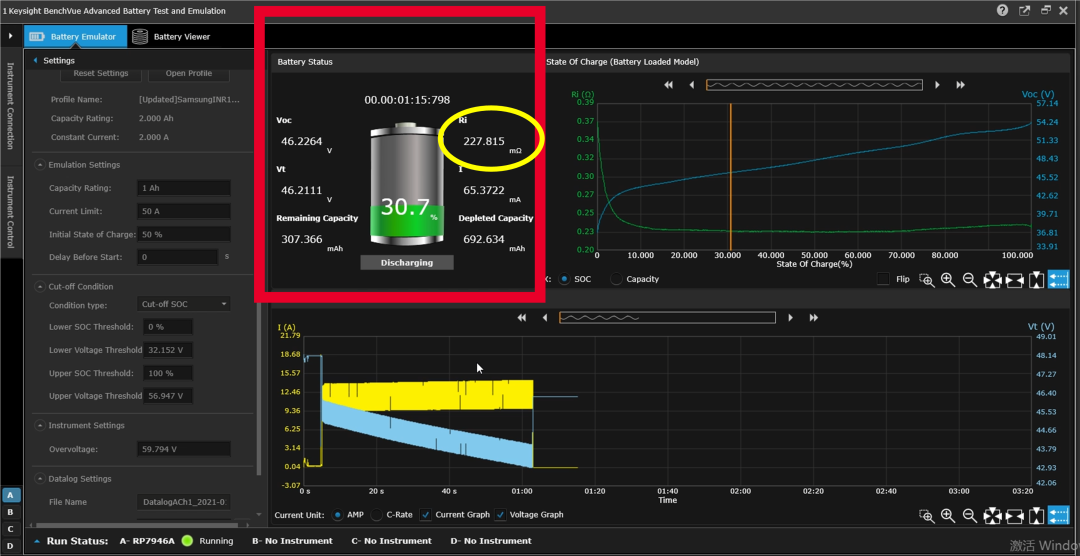Jump to start of SOC chart
This screenshot has height=556, width=1080.
[x=668, y=85]
